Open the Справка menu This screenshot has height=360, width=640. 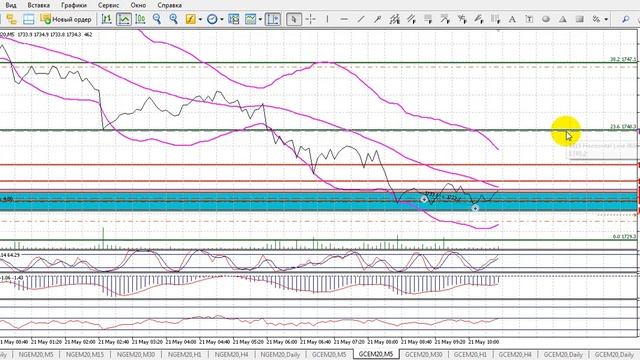coord(169,5)
